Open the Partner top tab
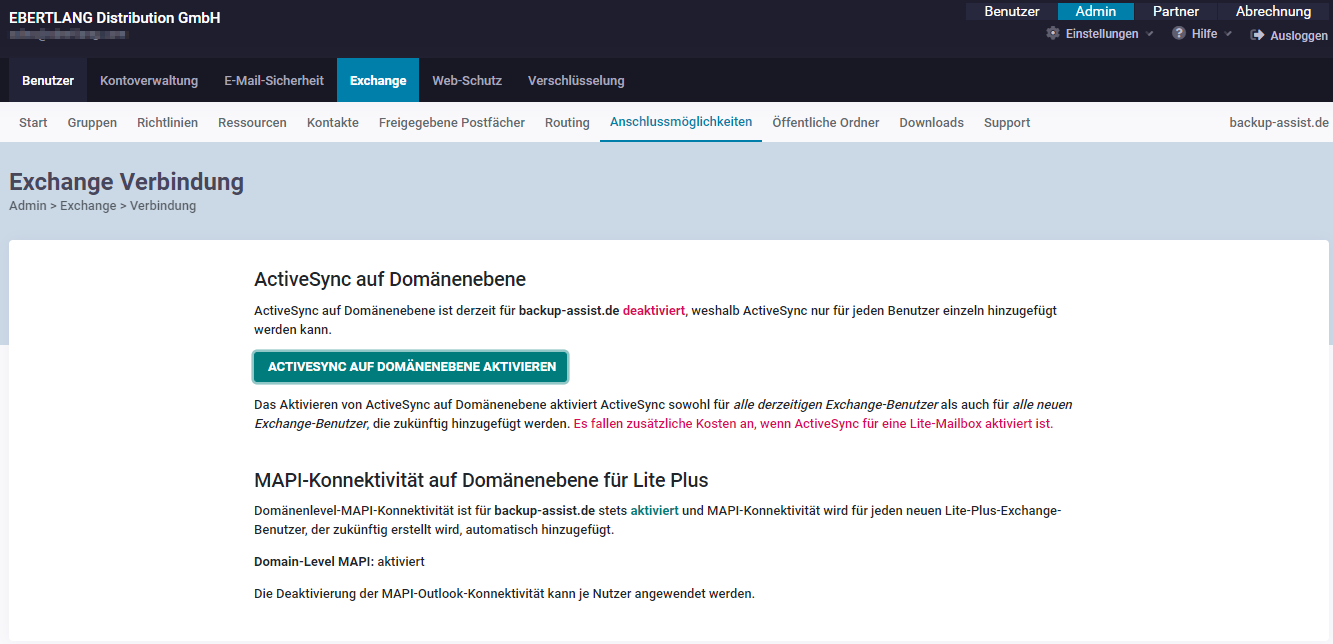 point(1176,12)
